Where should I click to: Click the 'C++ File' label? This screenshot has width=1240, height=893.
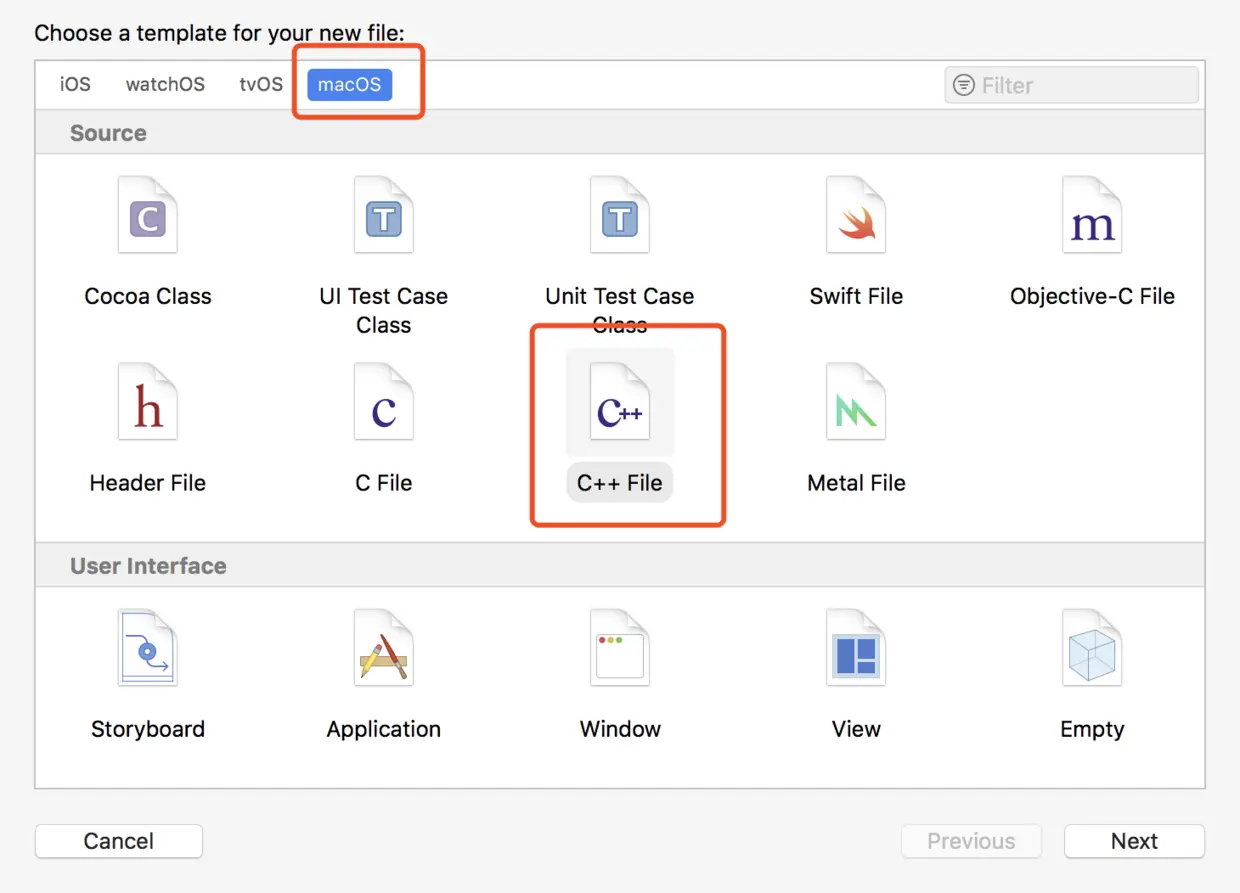point(620,483)
